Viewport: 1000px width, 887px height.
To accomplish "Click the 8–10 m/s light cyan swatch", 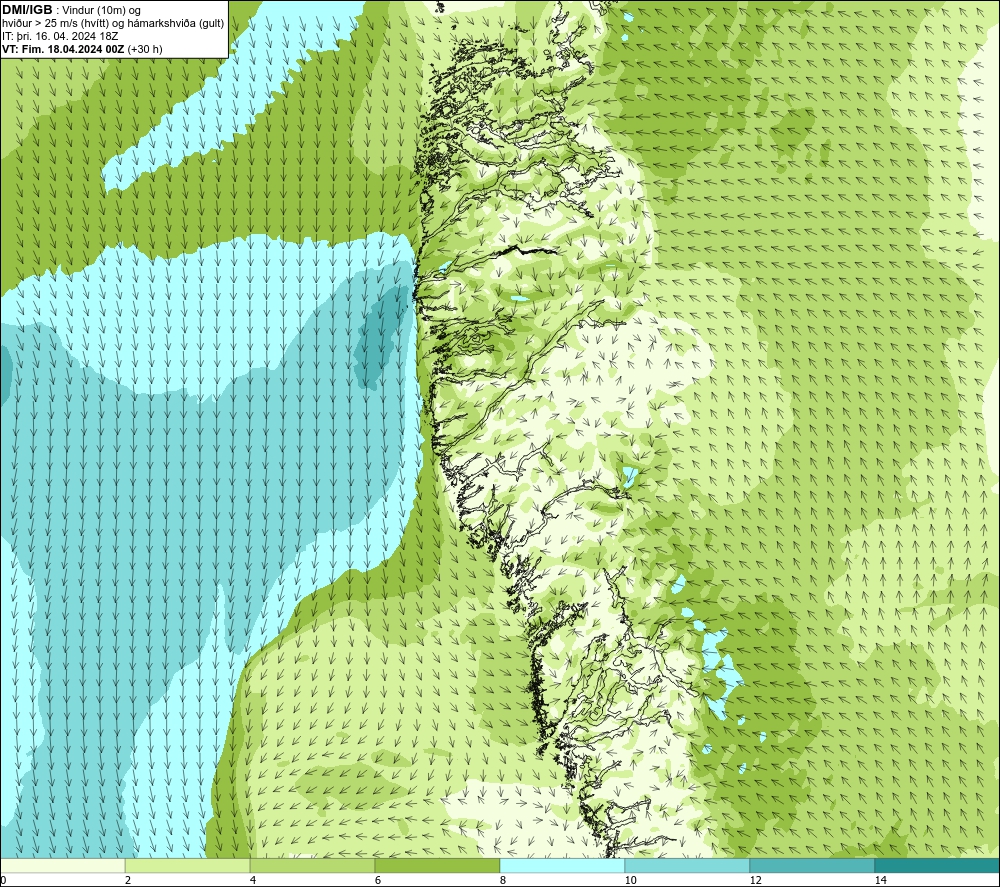I will [x=562, y=866].
